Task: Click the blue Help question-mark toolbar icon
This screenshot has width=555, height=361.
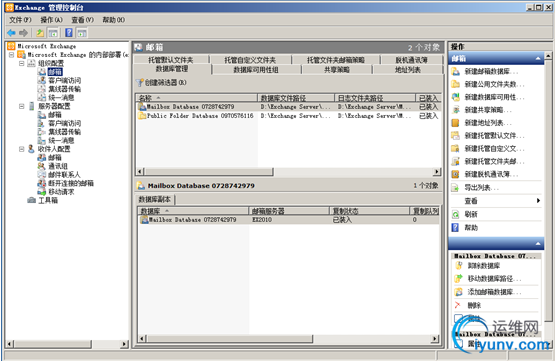Action: pos(69,33)
